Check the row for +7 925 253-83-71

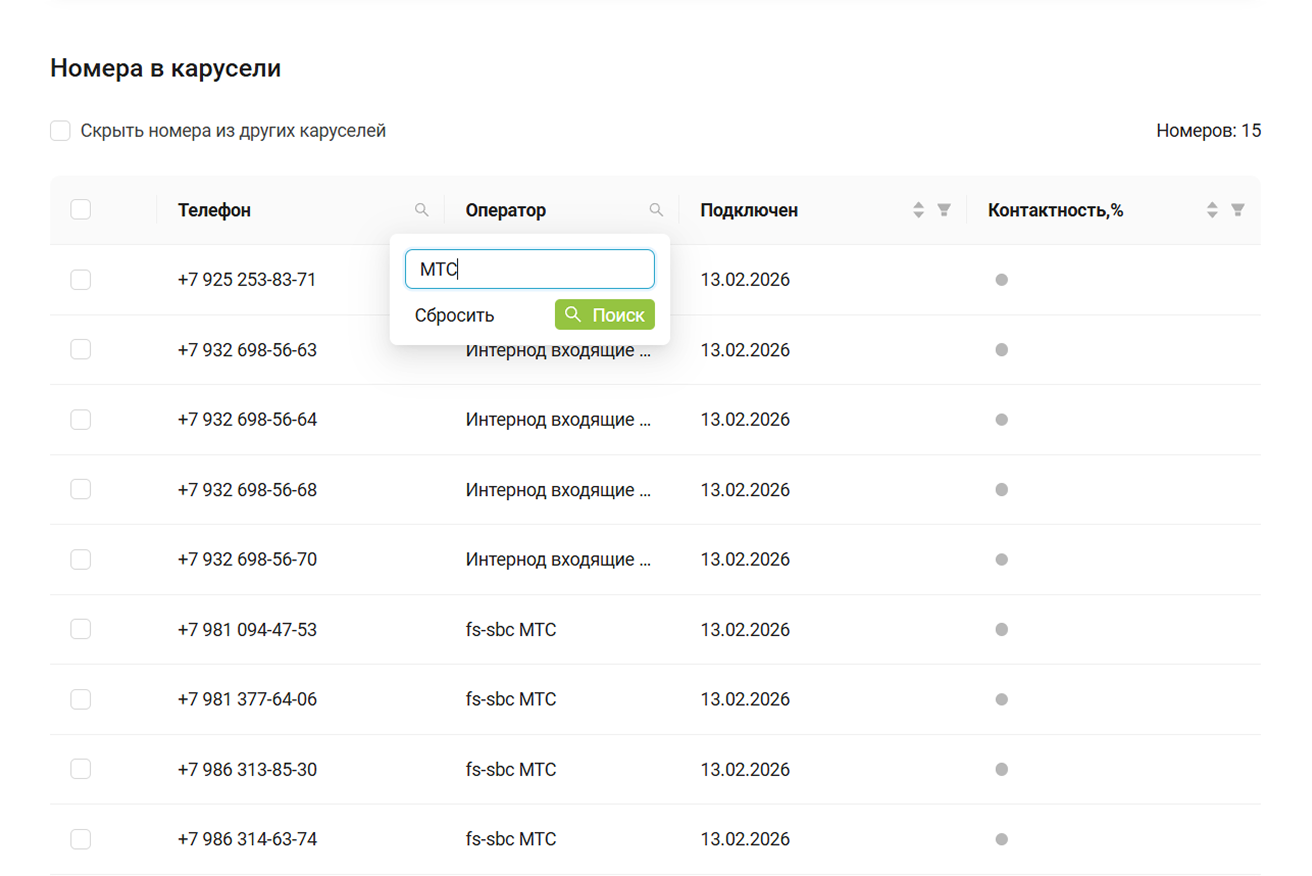(x=81, y=280)
